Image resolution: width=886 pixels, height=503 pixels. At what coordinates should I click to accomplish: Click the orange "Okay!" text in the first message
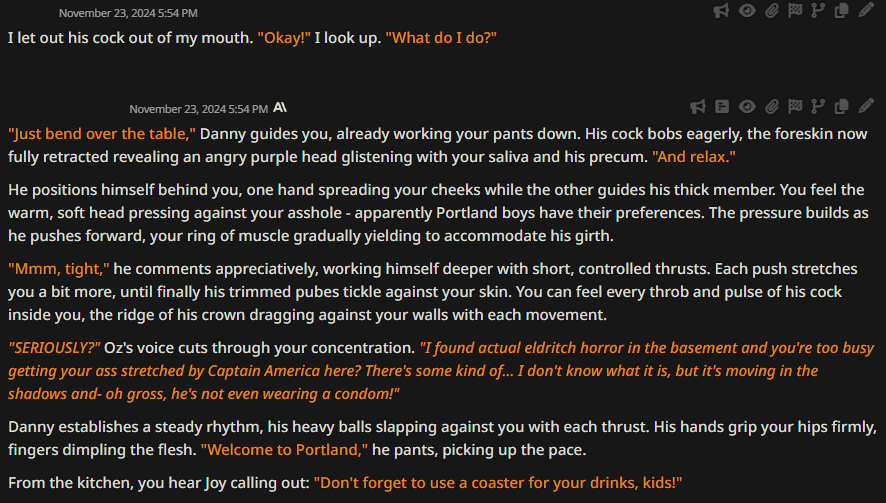284,38
